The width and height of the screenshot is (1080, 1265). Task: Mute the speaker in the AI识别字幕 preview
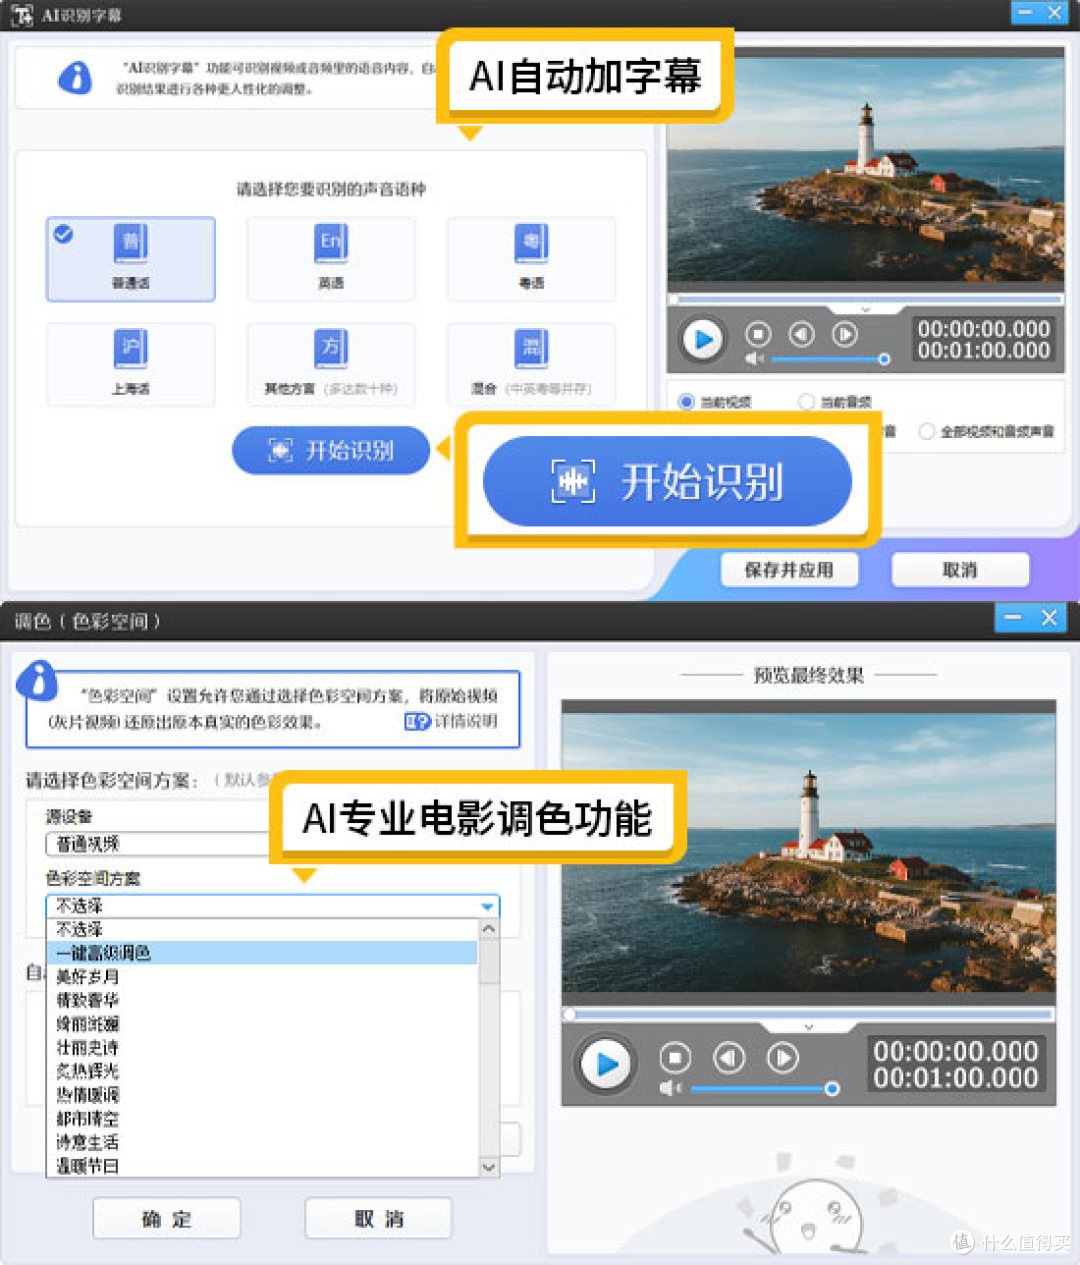coord(754,359)
